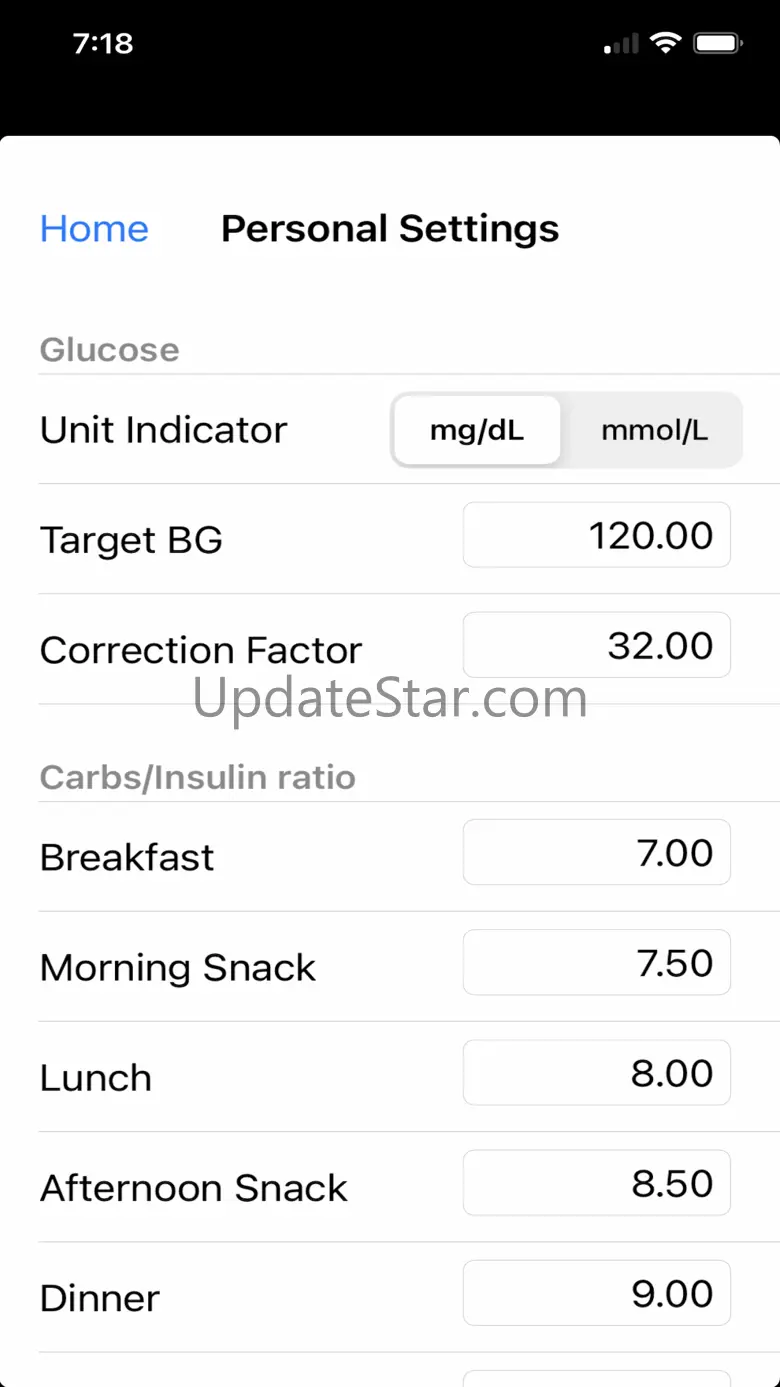
Task: Tap the 7:18 clock in status bar
Action: click(x=103, y=43)
